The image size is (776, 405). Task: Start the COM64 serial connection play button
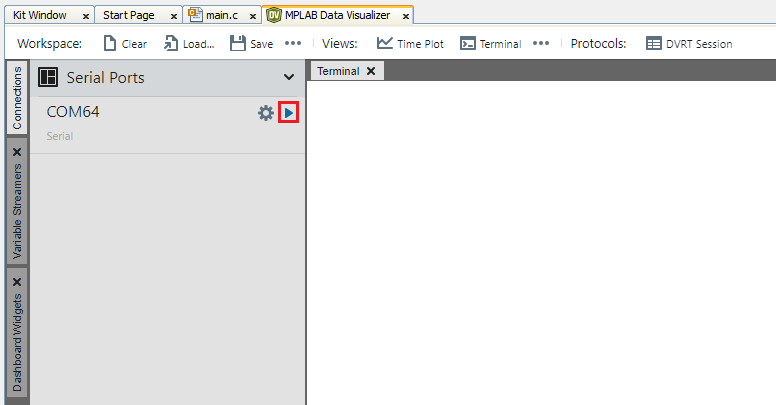(x=289, y=113)
